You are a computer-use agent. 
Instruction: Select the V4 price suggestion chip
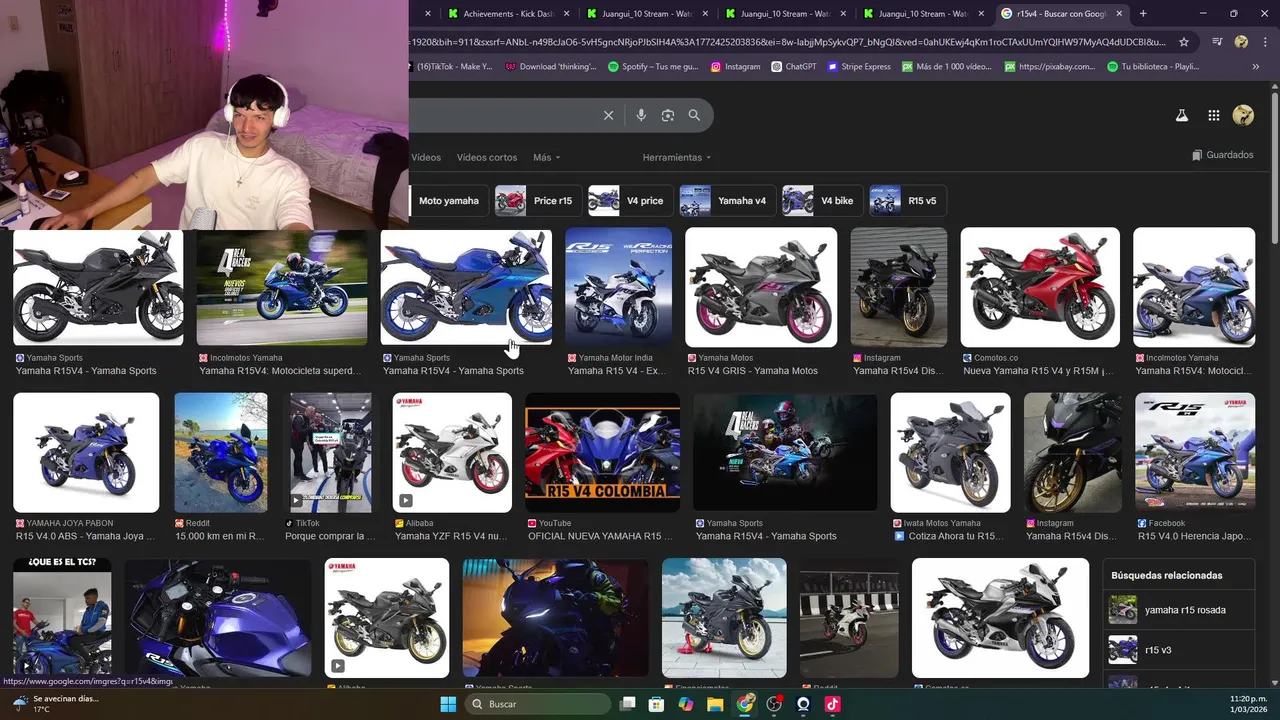click(631, 201)
